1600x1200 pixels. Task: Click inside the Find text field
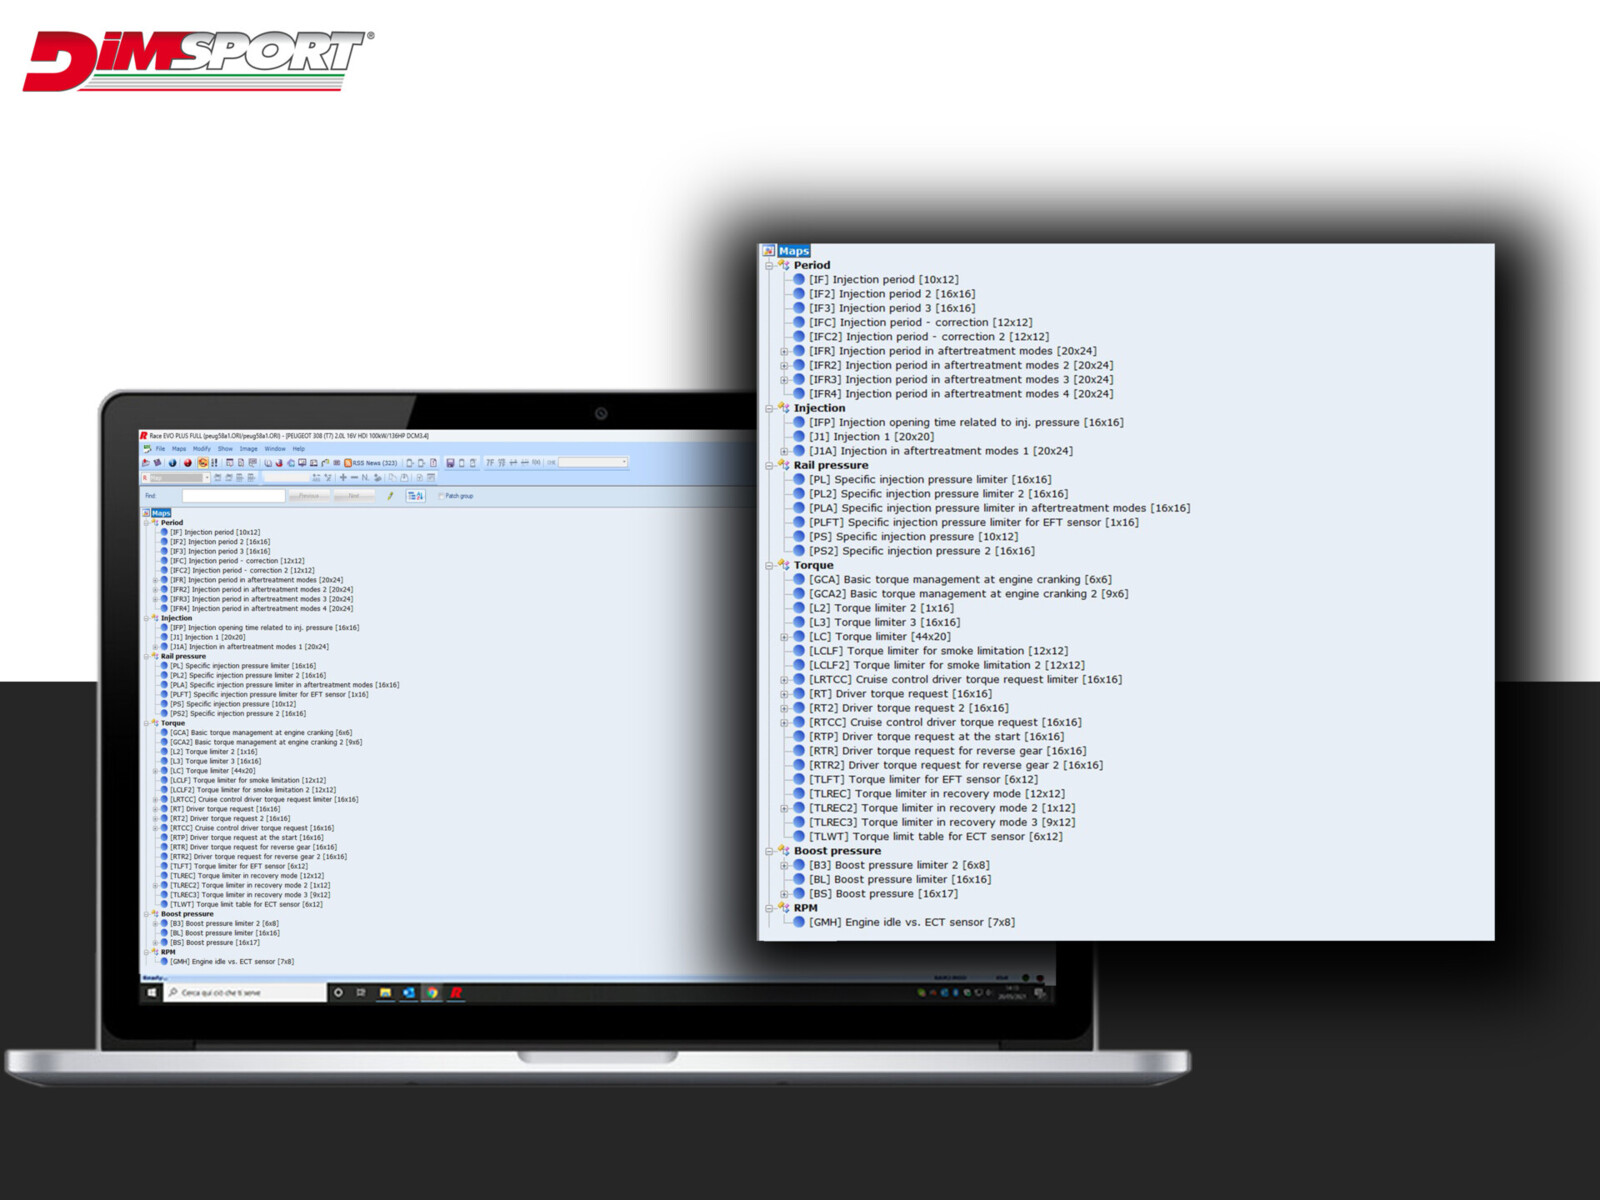[x=233, y=496]
